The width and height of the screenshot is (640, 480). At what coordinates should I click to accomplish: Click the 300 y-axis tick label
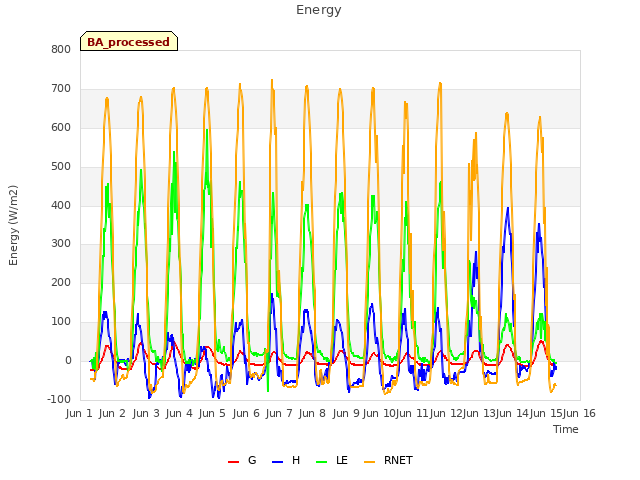click(61, 244)
